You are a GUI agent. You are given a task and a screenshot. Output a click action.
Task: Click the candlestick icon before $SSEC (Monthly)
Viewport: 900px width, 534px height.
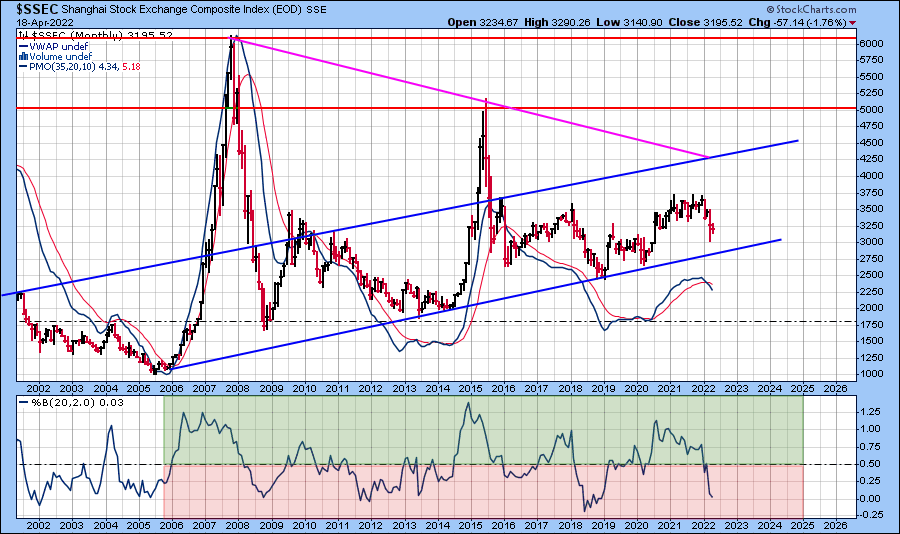22,35
